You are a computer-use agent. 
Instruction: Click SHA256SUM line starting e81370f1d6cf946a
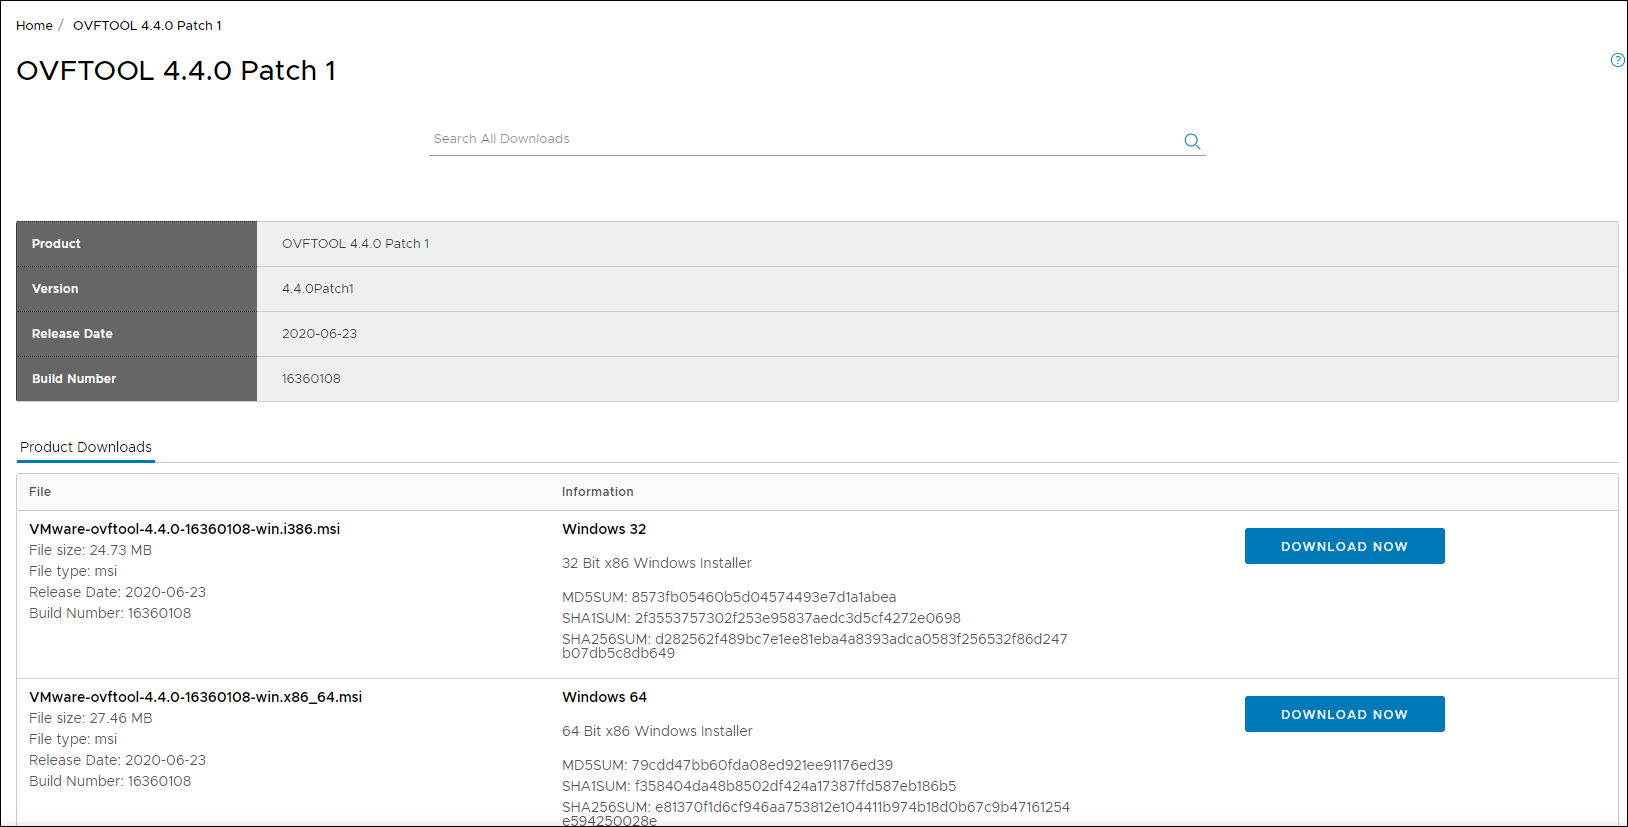pyautogui.click(x=816, y=813)
